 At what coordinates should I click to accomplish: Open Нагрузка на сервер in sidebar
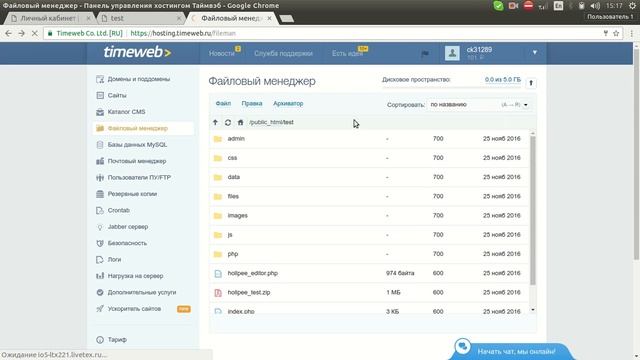pyautogui.click(x=135, y=276)
